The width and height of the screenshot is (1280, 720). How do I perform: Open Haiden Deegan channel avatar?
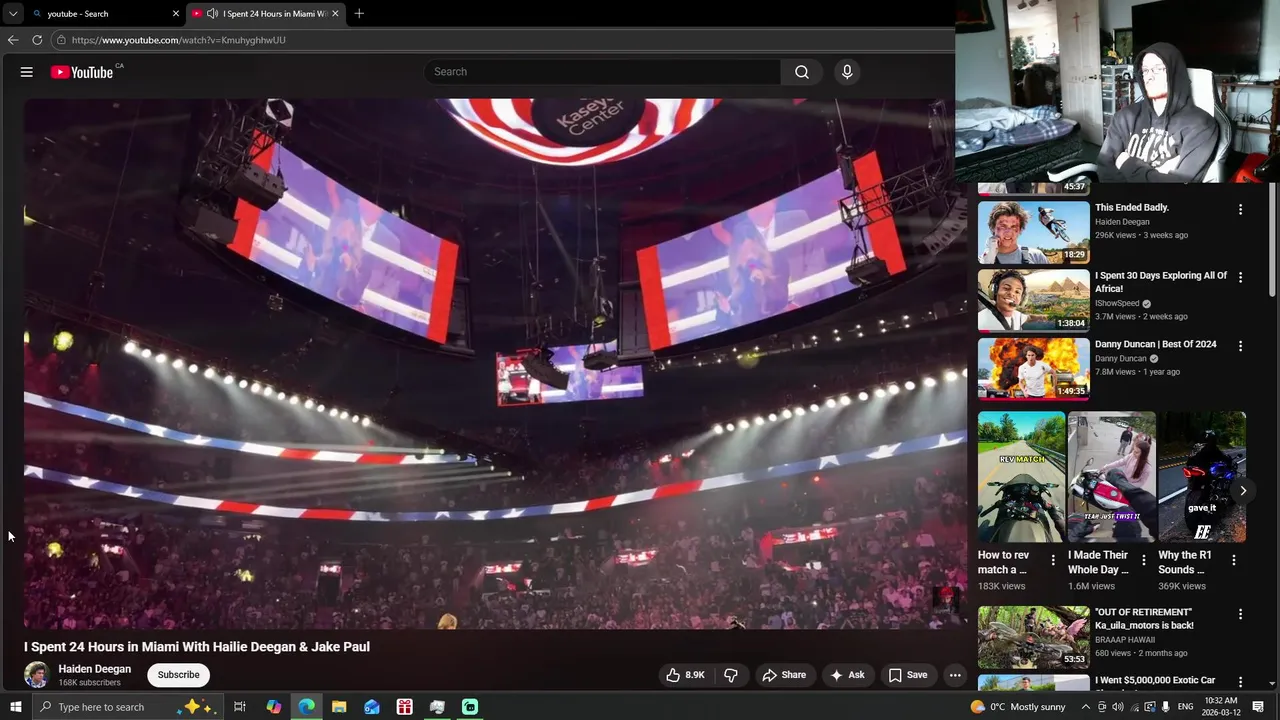click(x=37, y=675)
